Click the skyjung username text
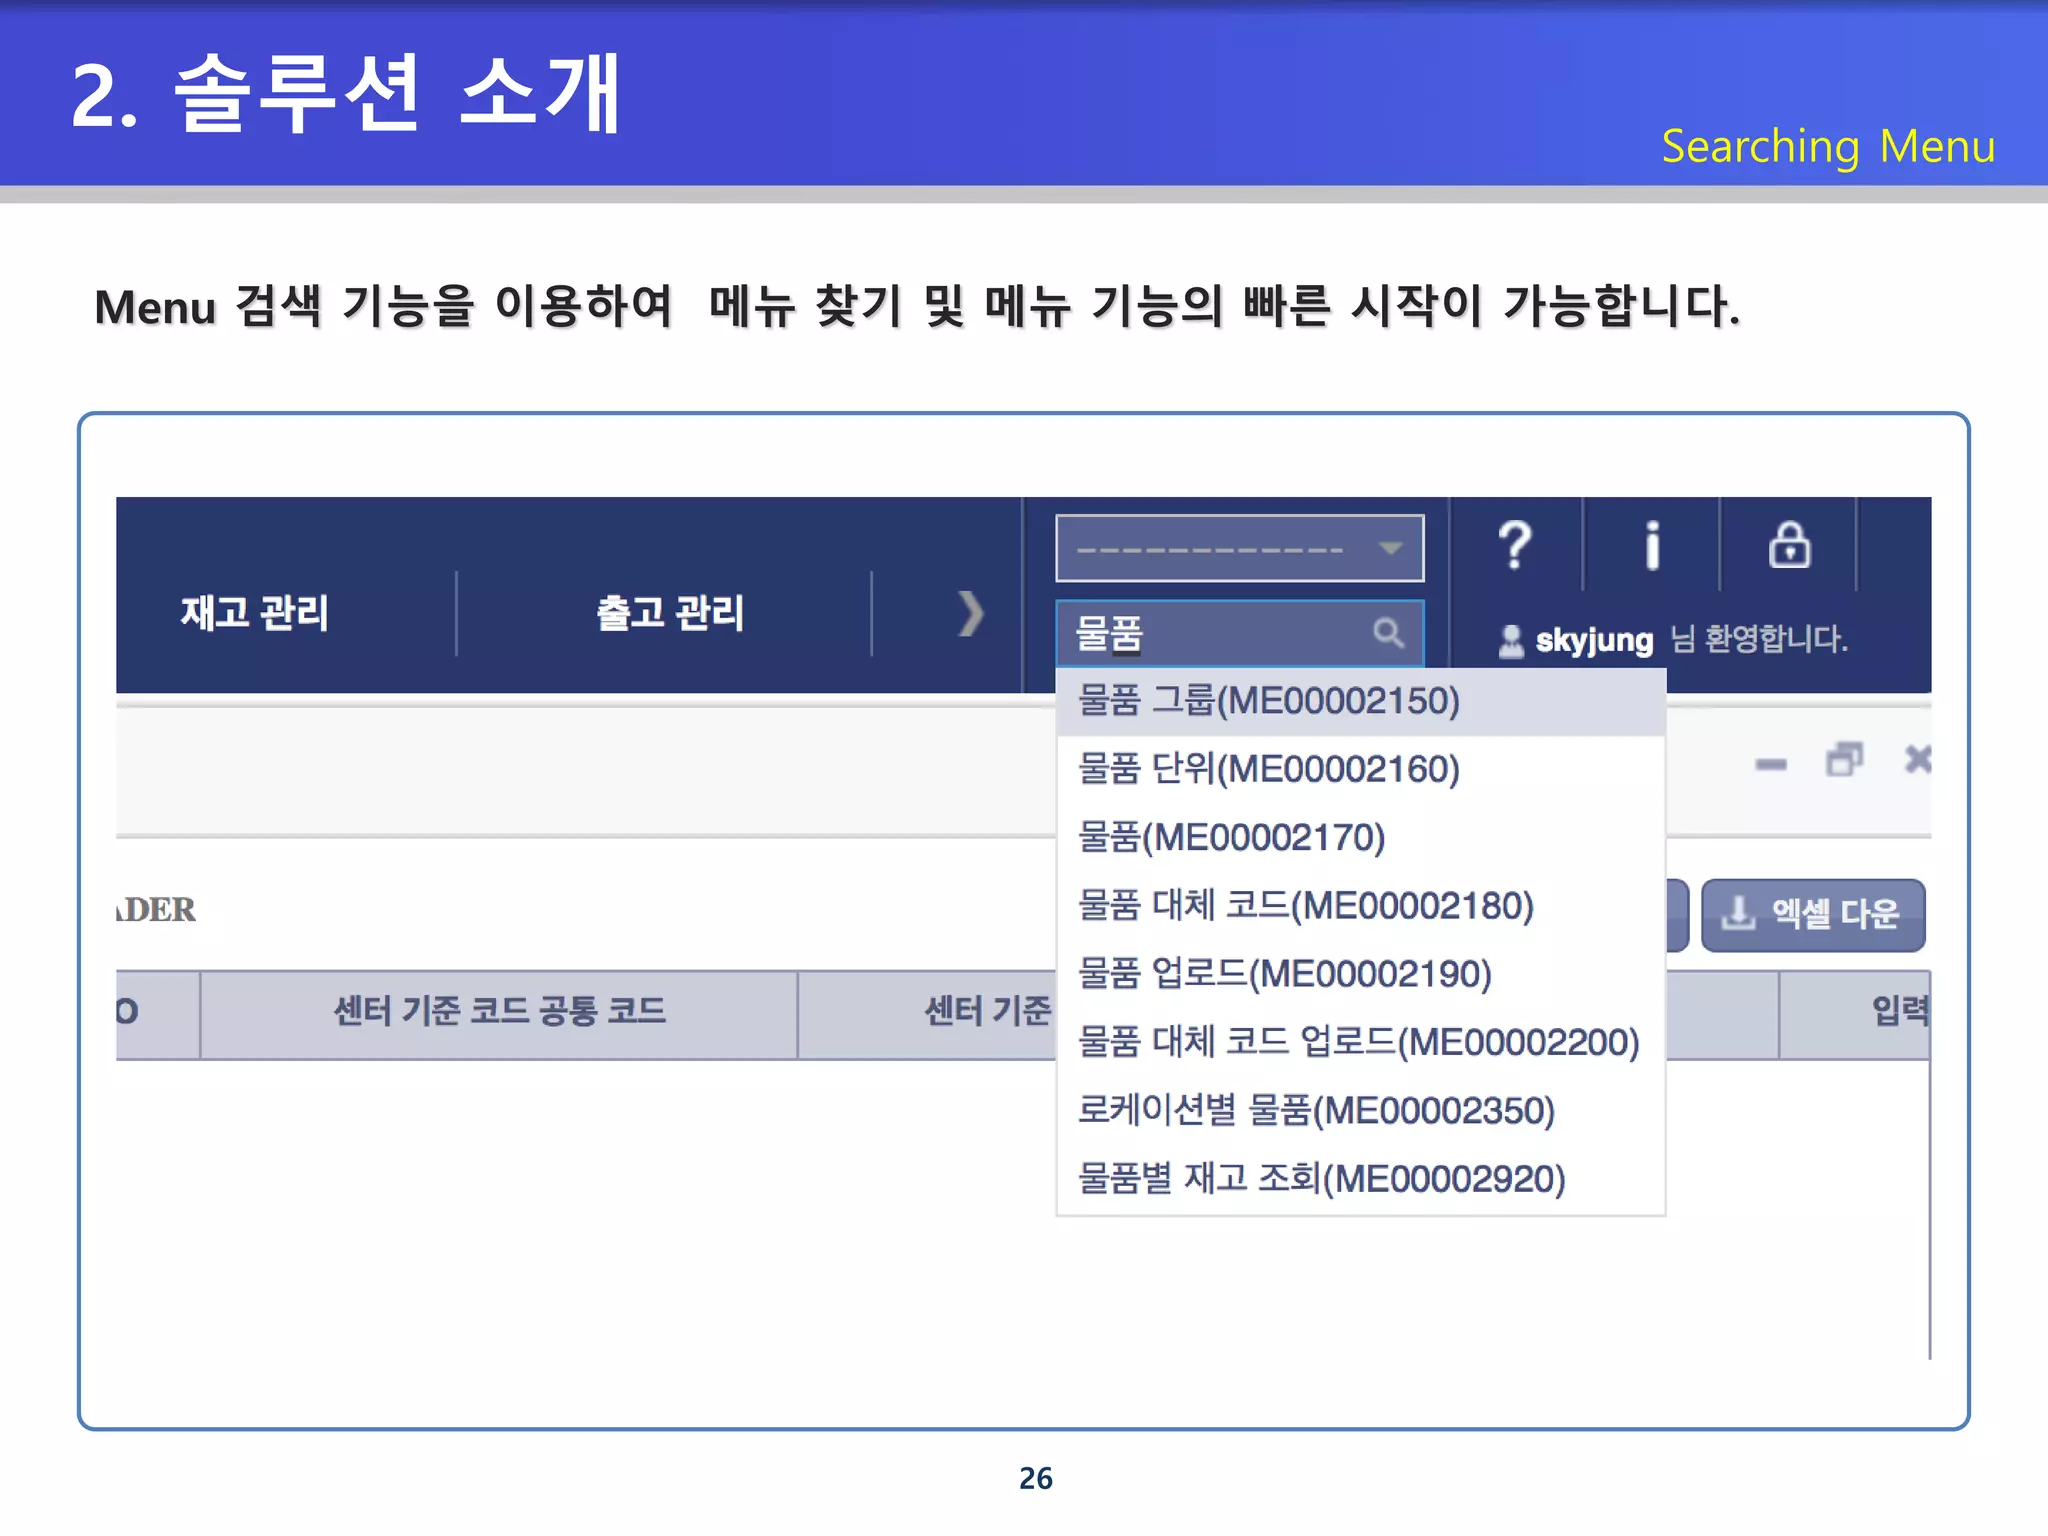 [x=1594, y=640]
